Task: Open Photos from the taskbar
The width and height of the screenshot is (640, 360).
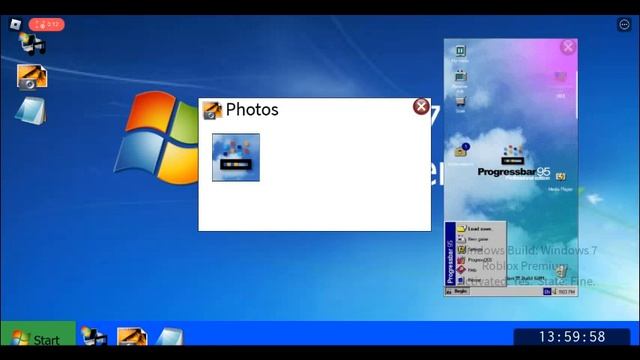Action: click(x=132, y=336)
